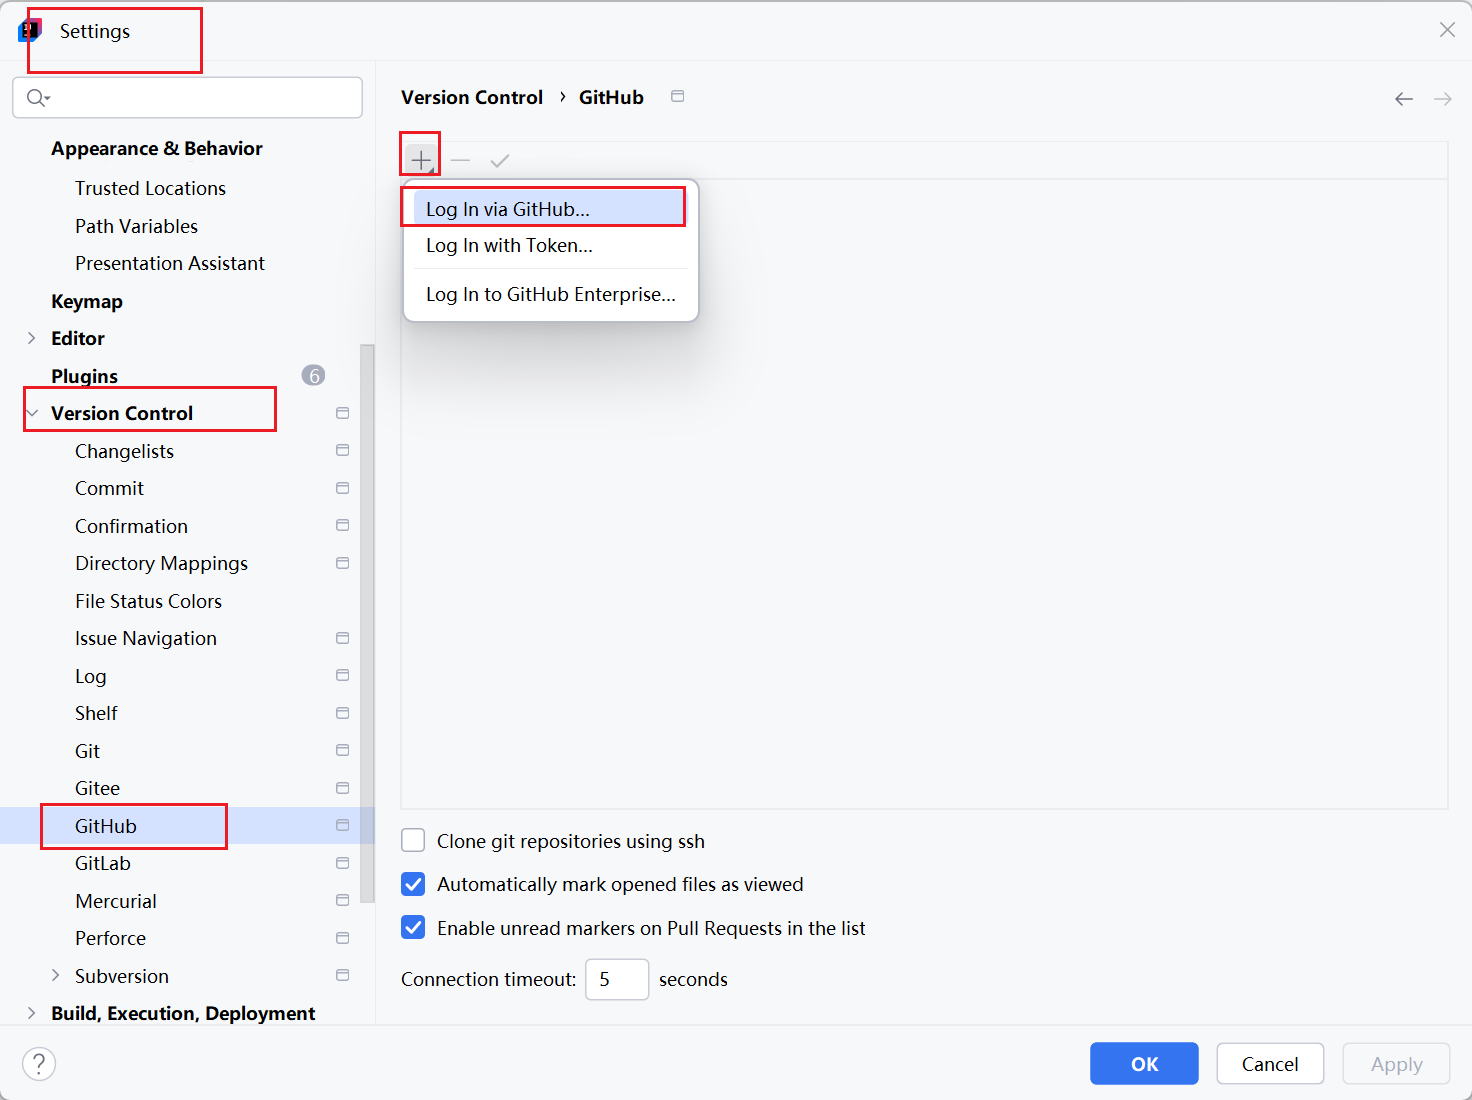
Task: Click the settings tree vertical scrollbar
Action: [367, 622]
